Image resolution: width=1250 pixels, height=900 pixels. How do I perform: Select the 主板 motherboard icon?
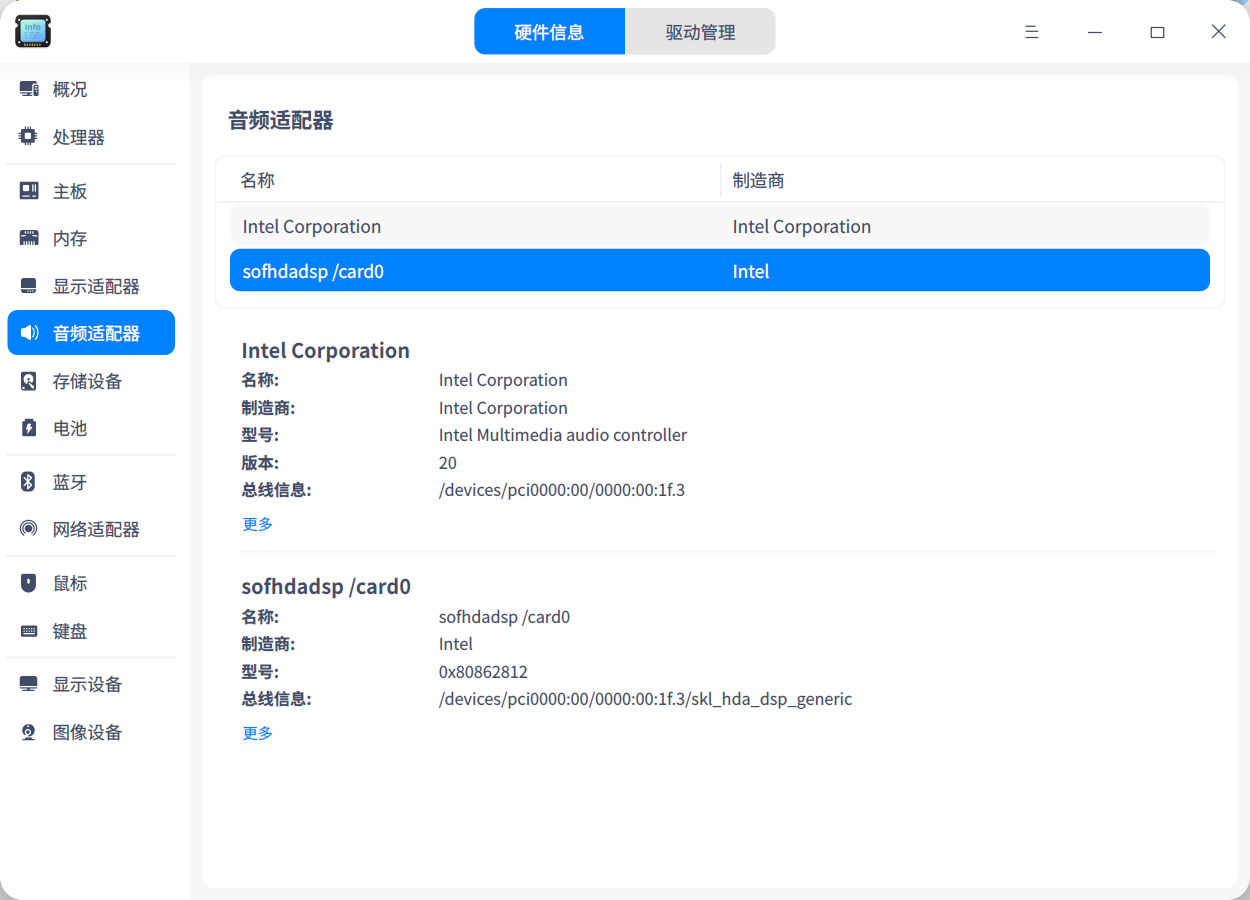[29, 191]
